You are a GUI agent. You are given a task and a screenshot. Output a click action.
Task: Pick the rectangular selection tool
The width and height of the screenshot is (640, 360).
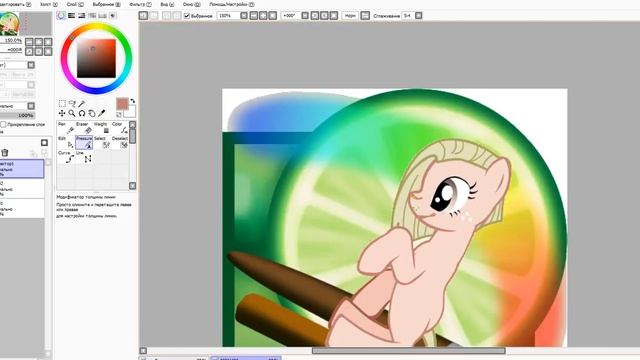(62, 104)
